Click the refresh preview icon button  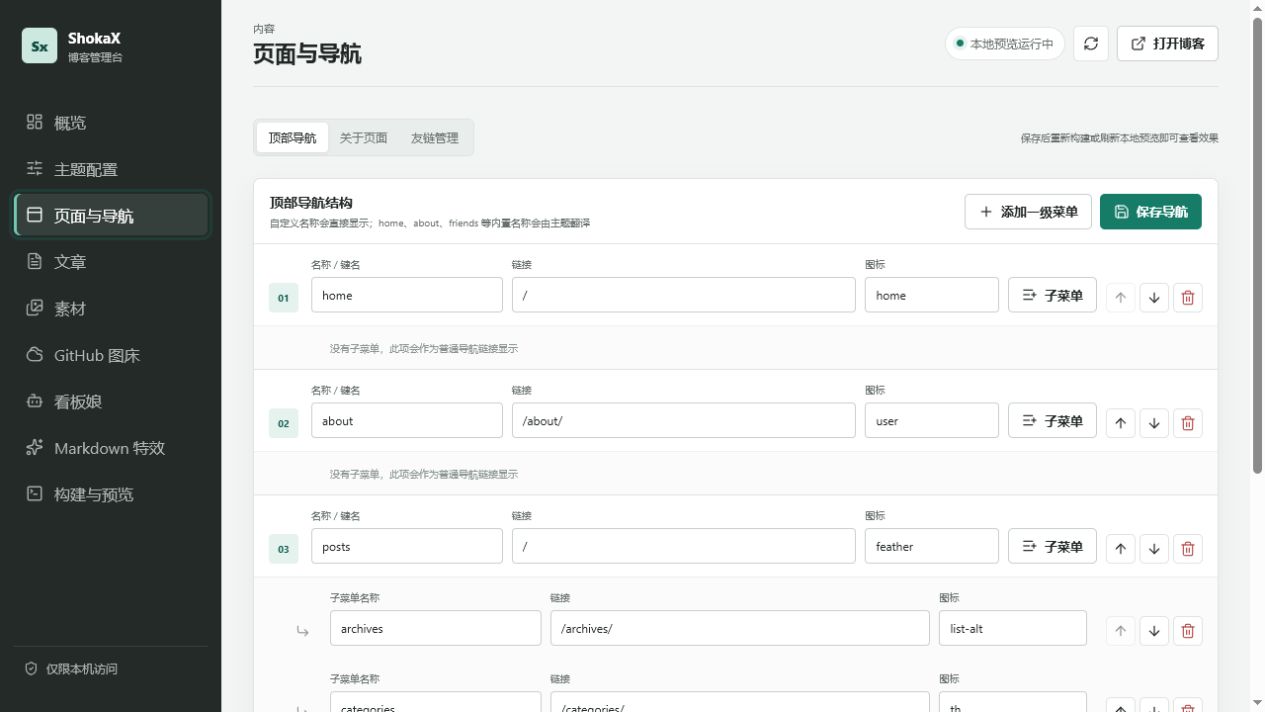pos(1091,44)
